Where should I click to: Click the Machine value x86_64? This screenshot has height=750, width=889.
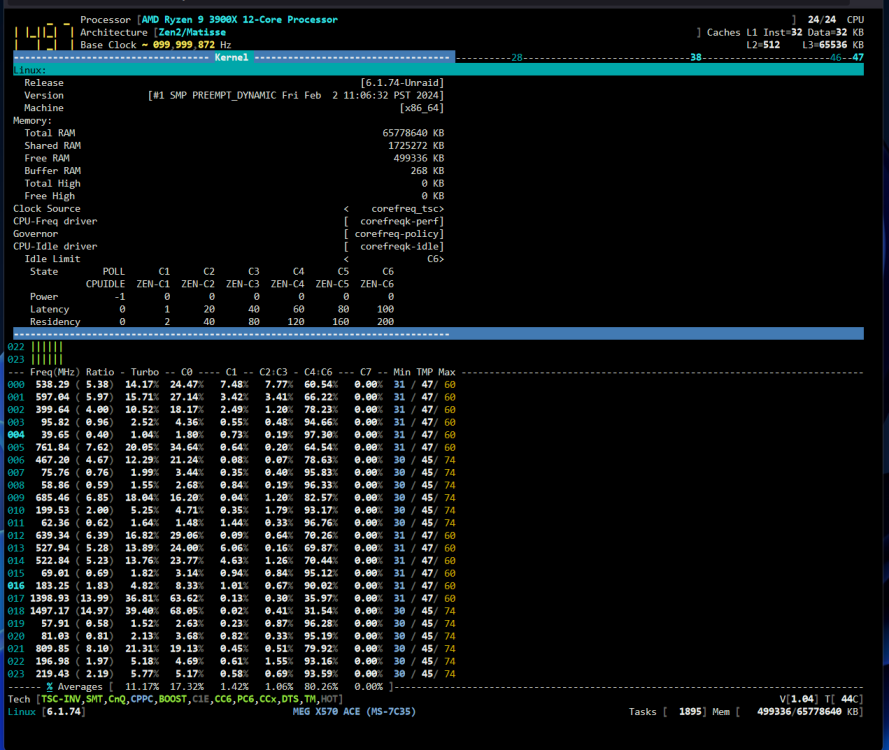422,108
